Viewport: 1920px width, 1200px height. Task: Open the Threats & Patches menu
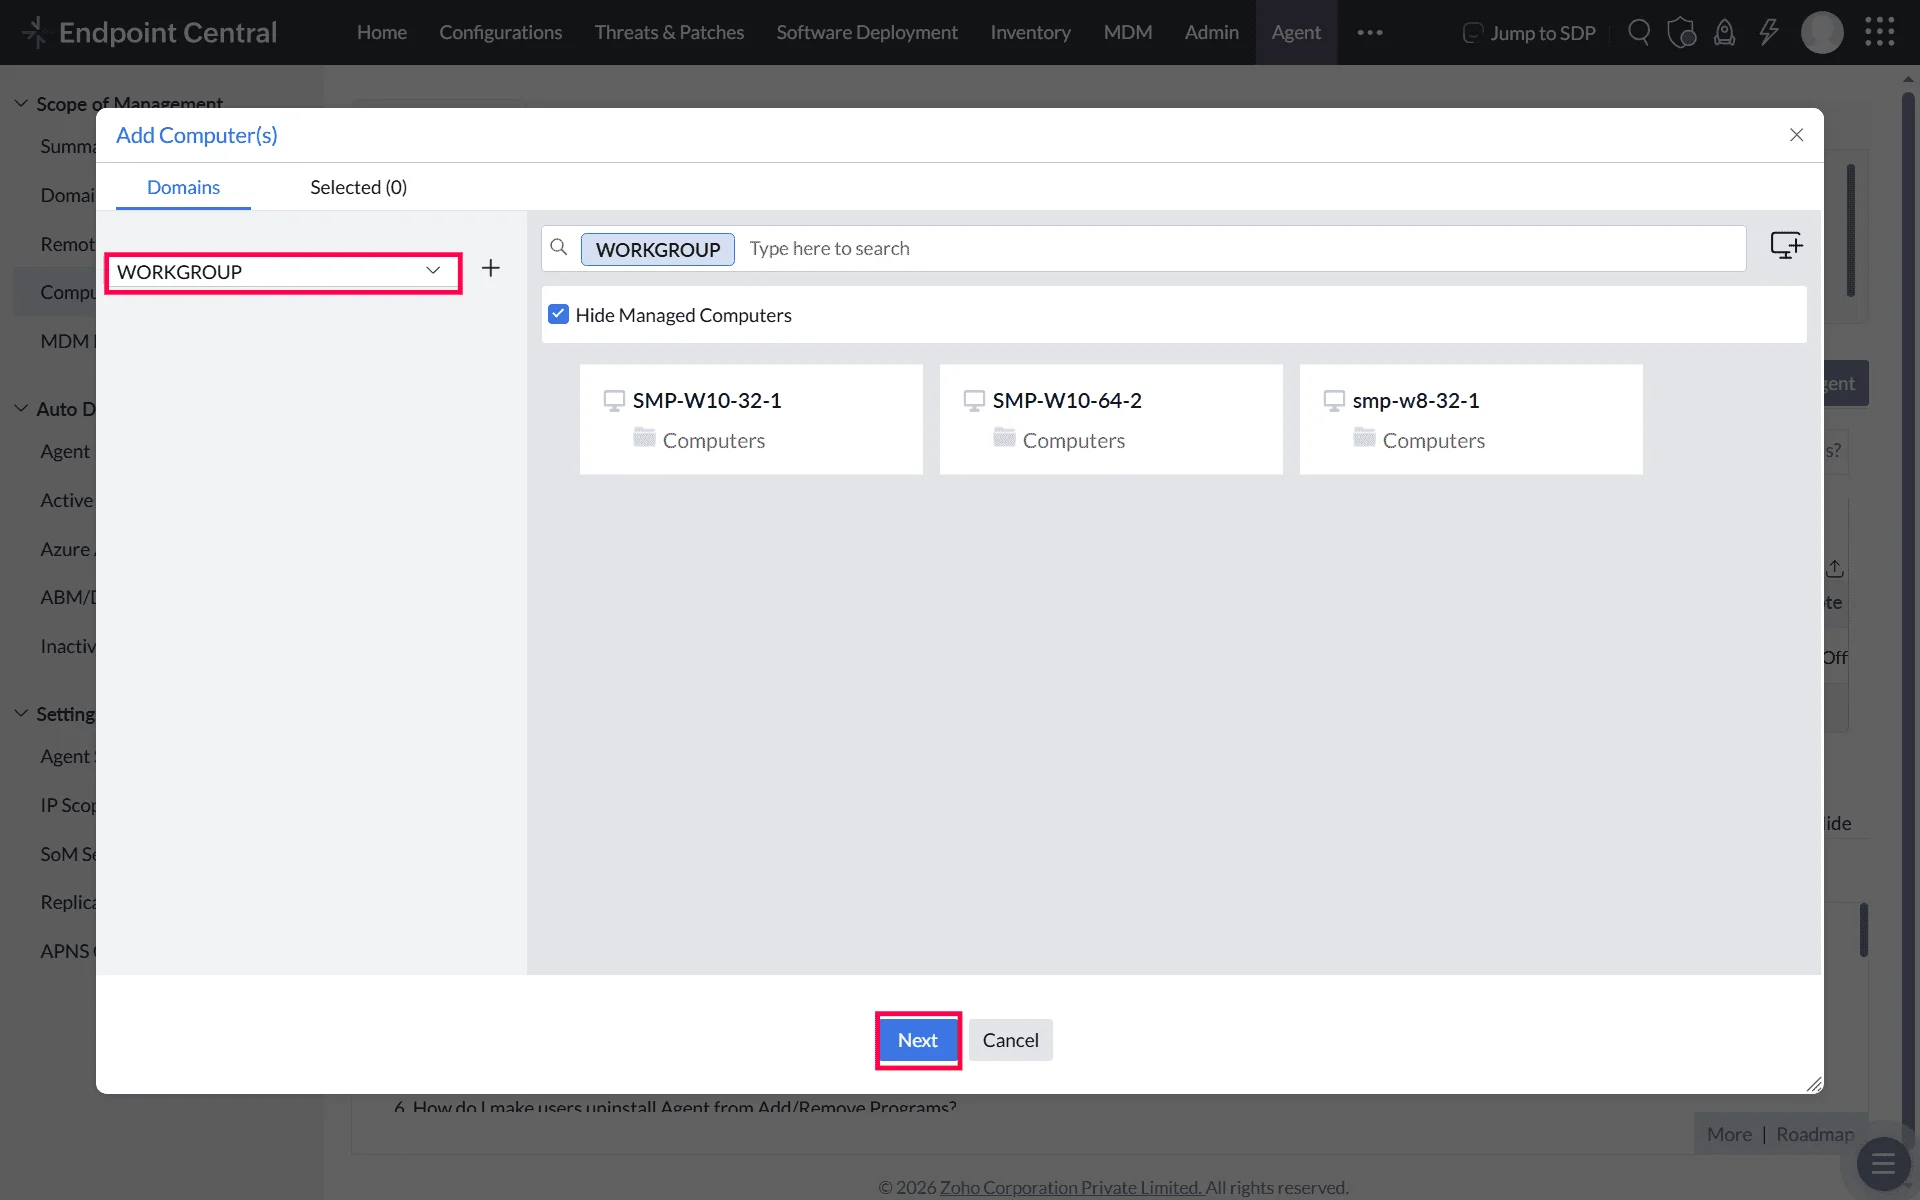pyautogui.click(x=669, y=32)
